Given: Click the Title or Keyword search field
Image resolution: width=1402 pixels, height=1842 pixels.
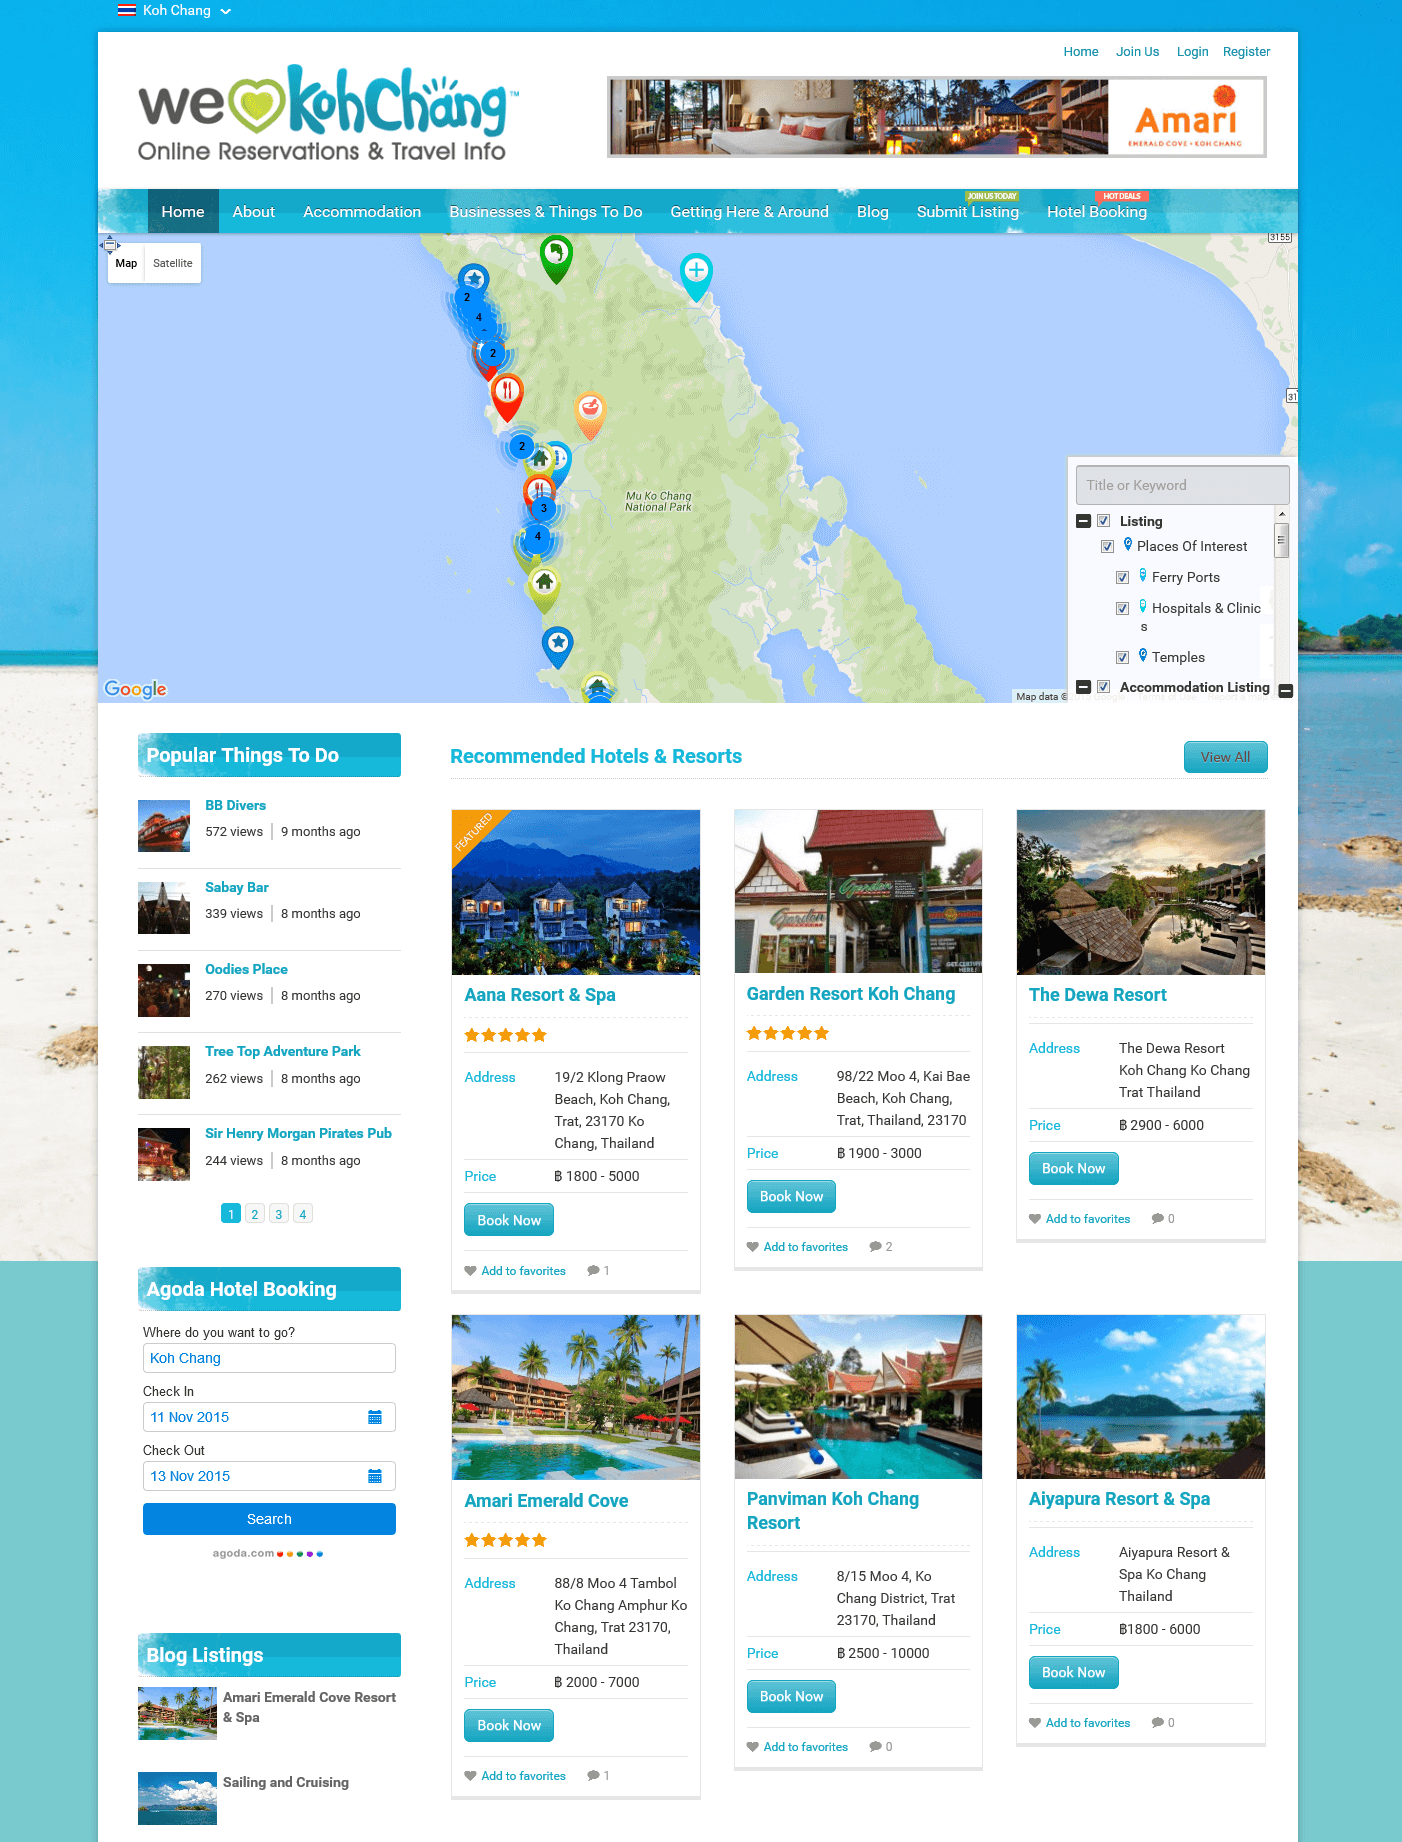Looking at the screenshot, I should pos(1183,485).
